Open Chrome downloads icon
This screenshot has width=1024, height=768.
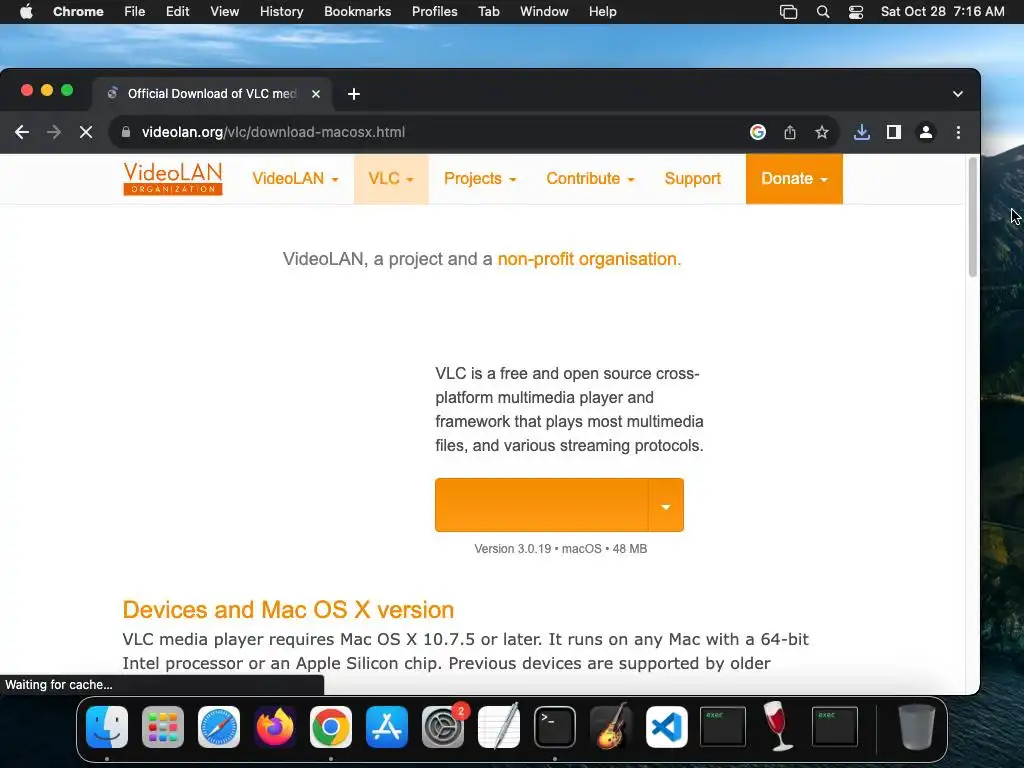[861, 133]
